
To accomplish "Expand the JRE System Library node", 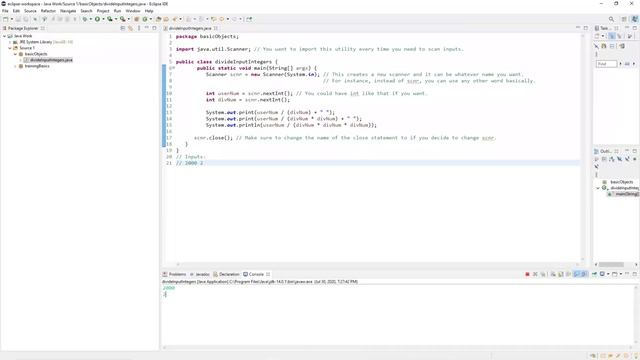I will coord(10,42).
